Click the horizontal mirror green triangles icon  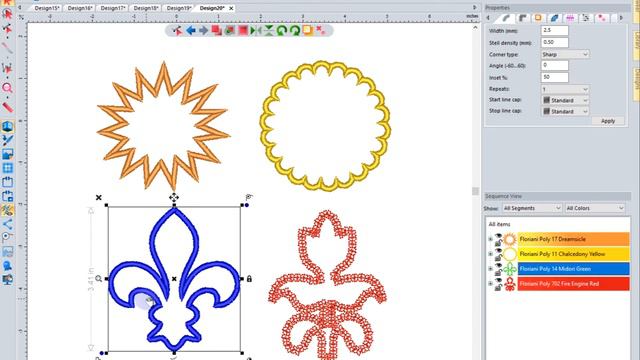[x=256, y=31]
